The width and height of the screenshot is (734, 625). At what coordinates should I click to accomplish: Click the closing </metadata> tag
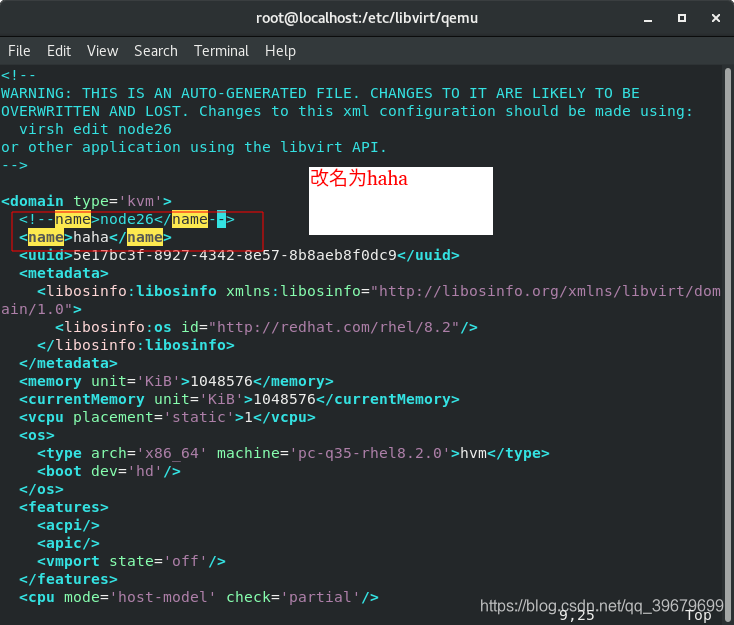tap(68, 363)
